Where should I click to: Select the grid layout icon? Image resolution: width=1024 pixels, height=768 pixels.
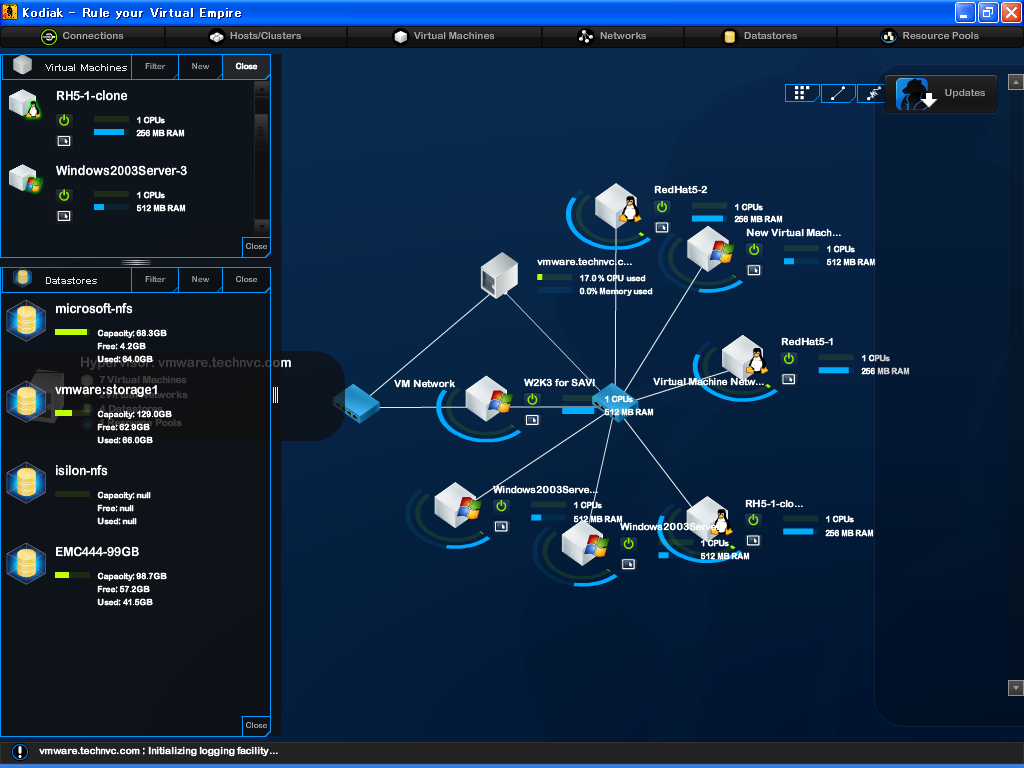pyautogui.click(x=801, y=93)
